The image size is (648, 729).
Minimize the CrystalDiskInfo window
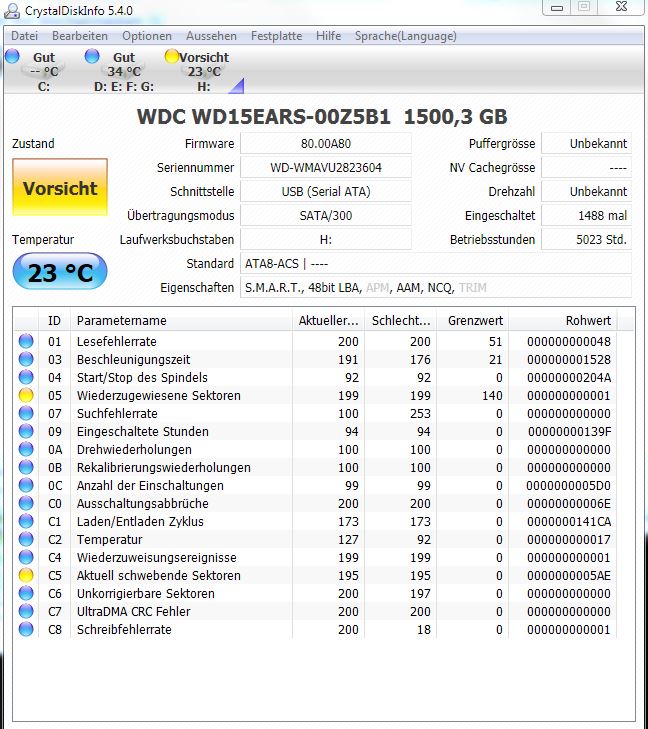click(x=557, y=7)
